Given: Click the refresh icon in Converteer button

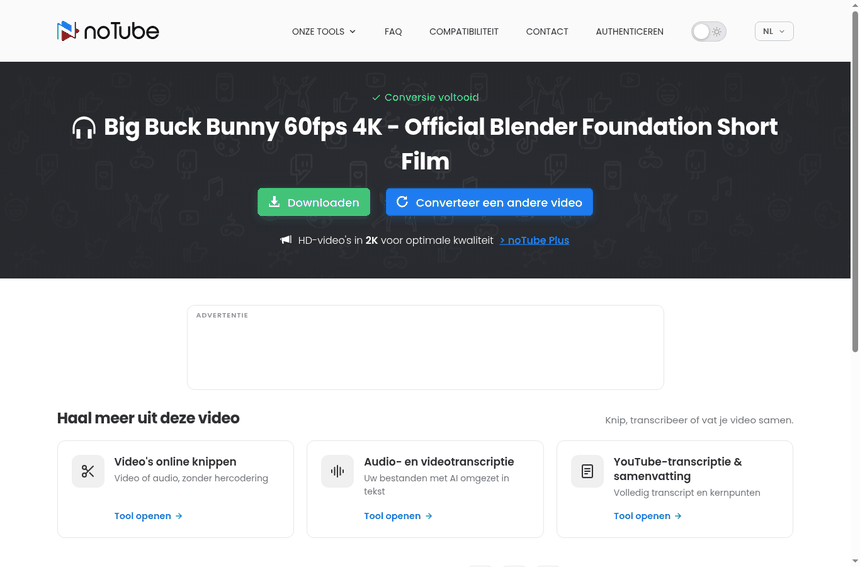Looking at the screenshot, I should (x=402, y=202).
